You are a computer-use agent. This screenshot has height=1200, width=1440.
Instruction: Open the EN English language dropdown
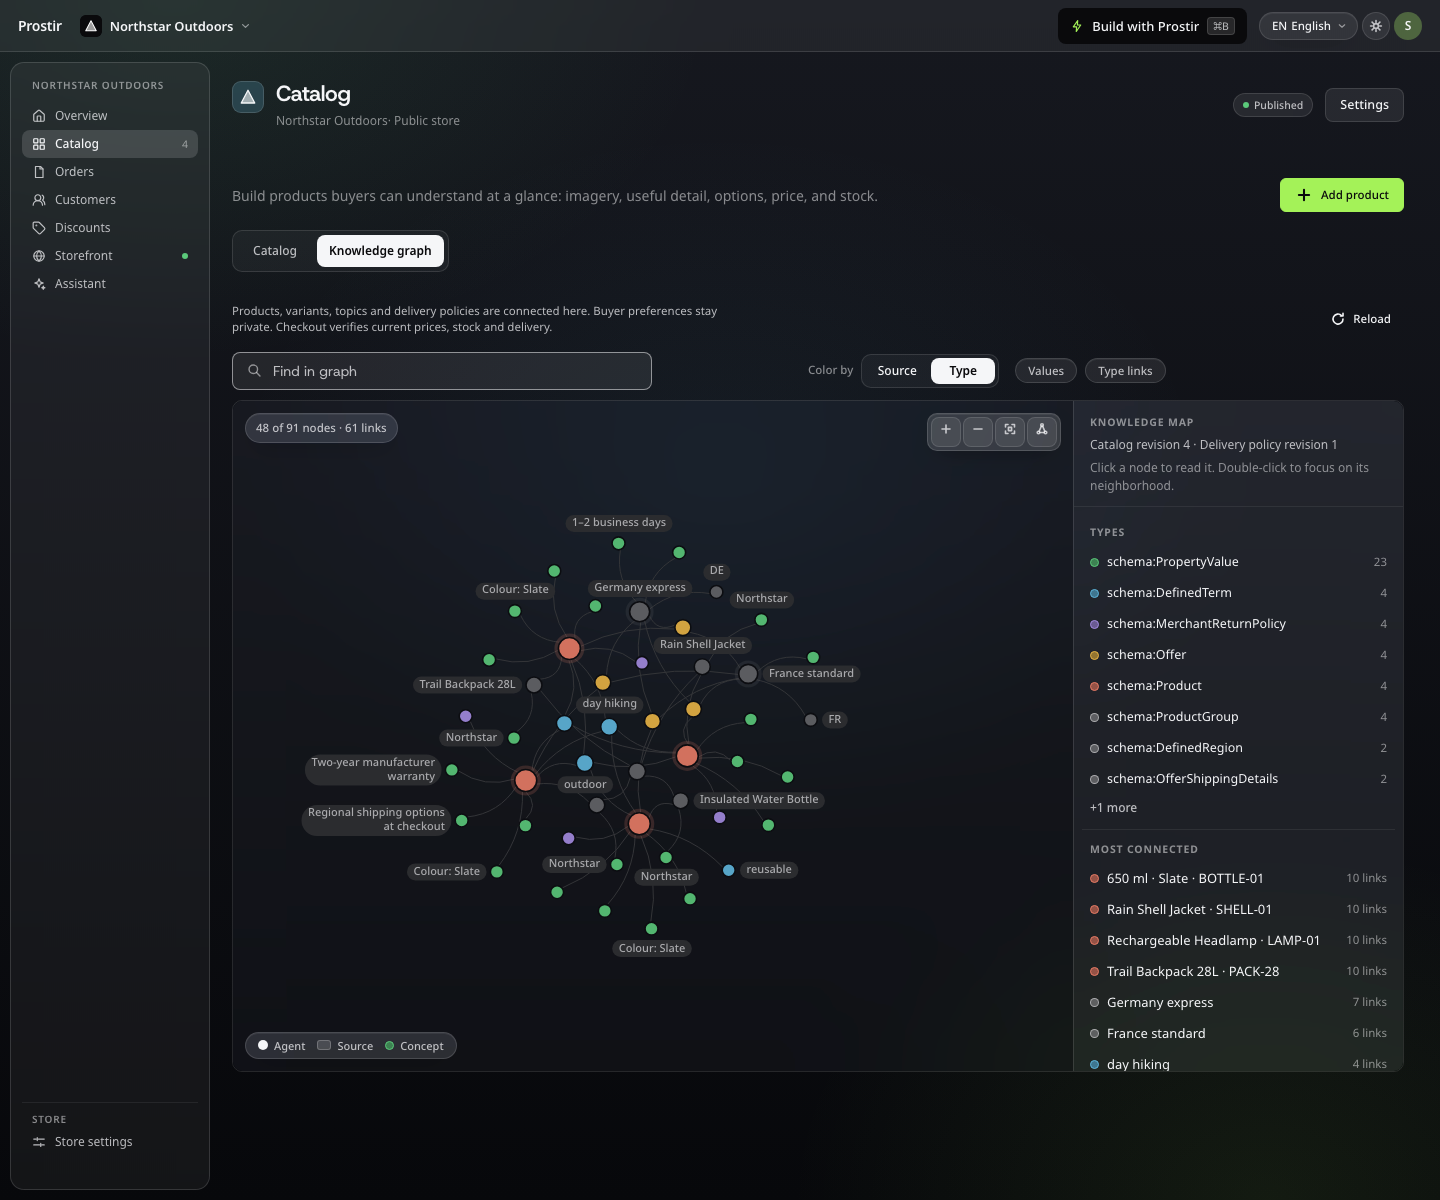1308,26
